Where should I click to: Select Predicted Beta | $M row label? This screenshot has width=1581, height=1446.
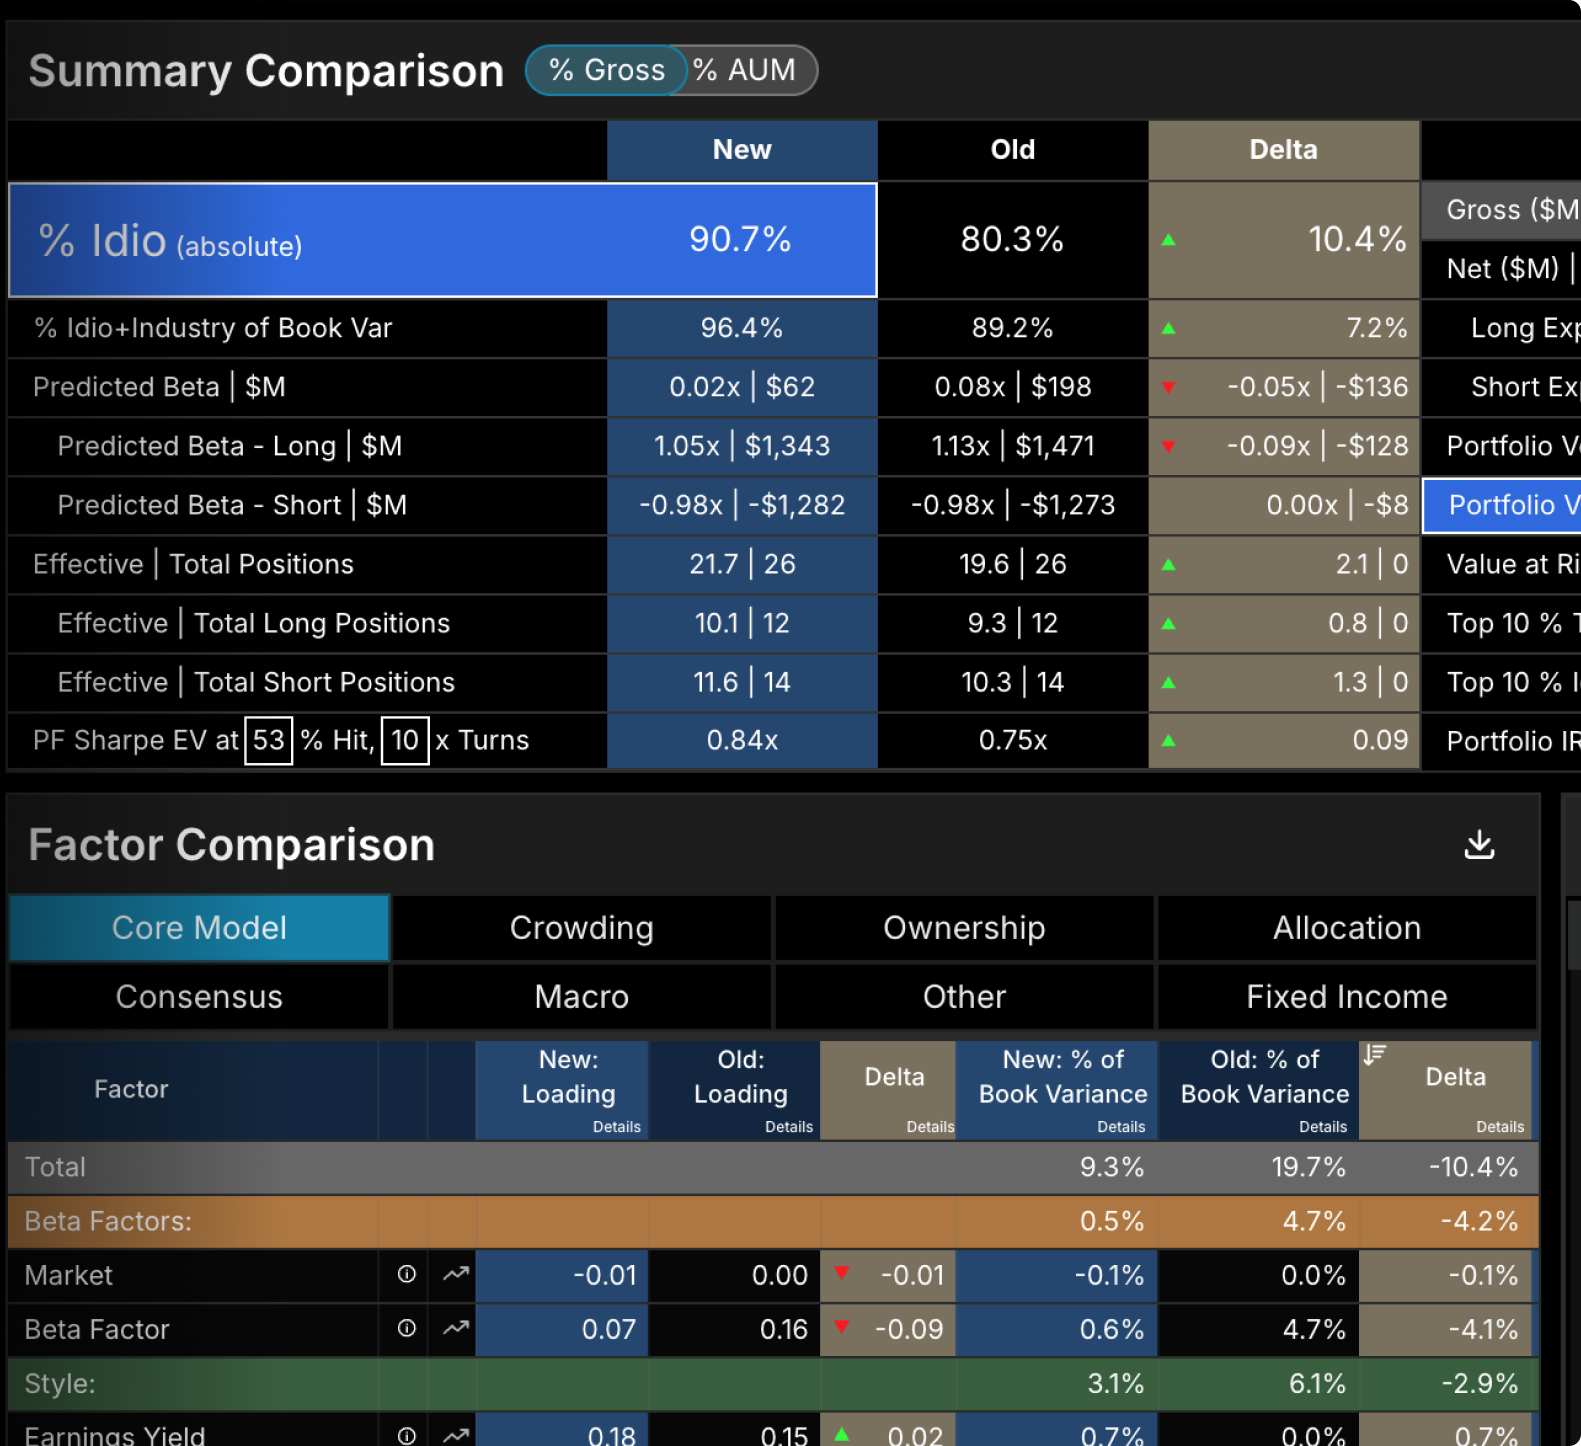tap(159, 387)
